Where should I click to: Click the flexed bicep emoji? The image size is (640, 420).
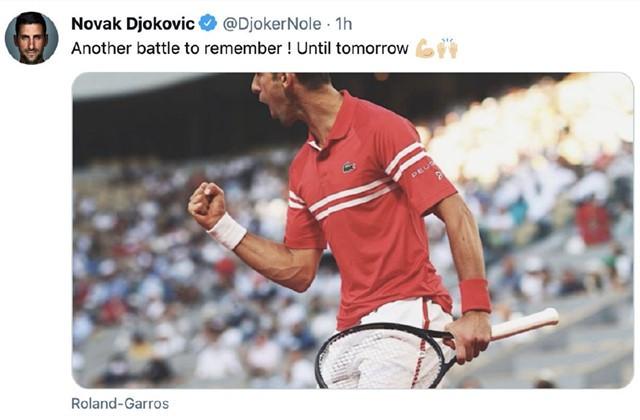tap(424, 49)
